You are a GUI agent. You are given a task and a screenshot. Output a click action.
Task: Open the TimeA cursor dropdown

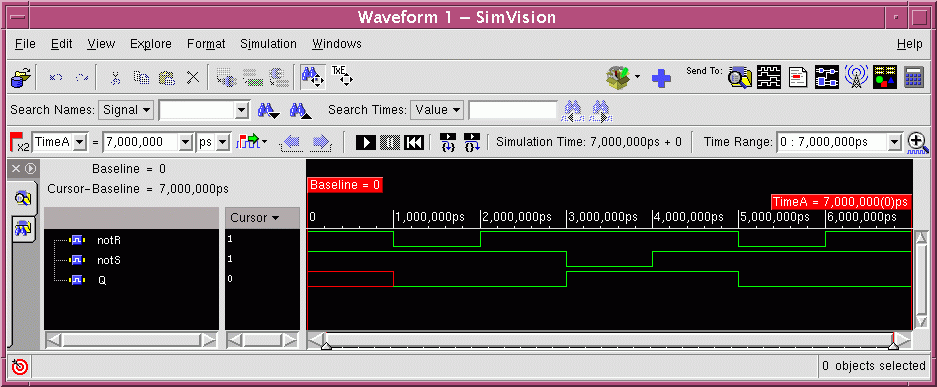[x=60, y=142]
